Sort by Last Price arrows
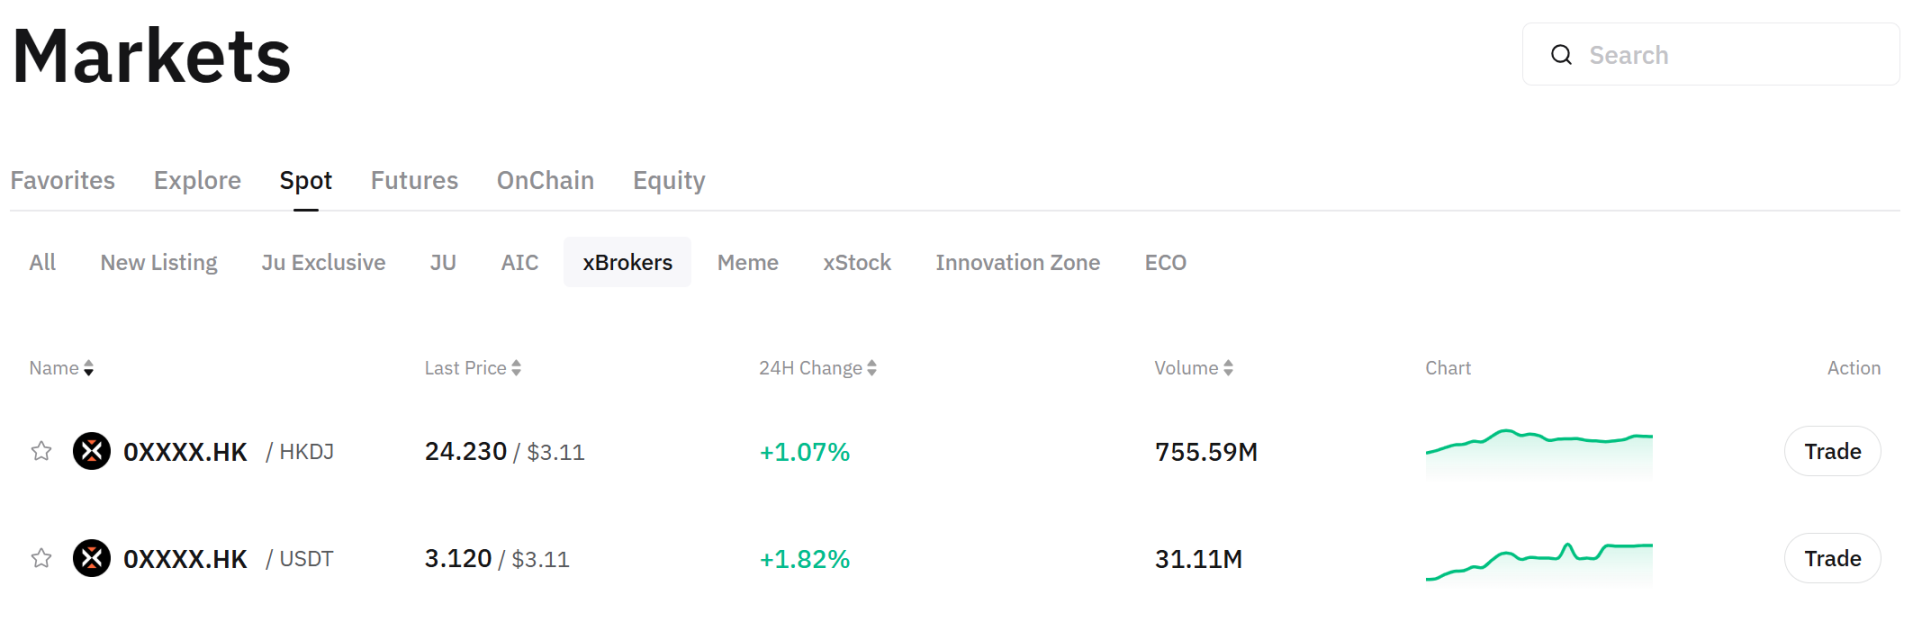This screenshot has height=622, width=1913. (x=516, y=368)
